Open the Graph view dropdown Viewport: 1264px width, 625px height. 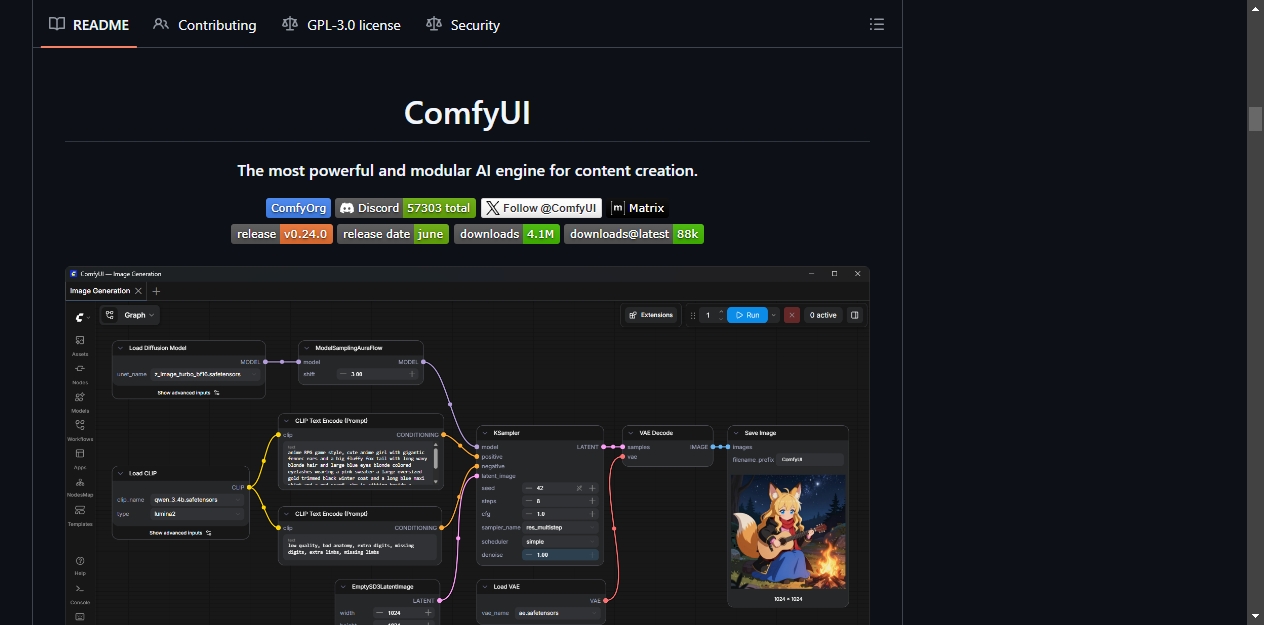pyautogui.click(x=130, y=315)
